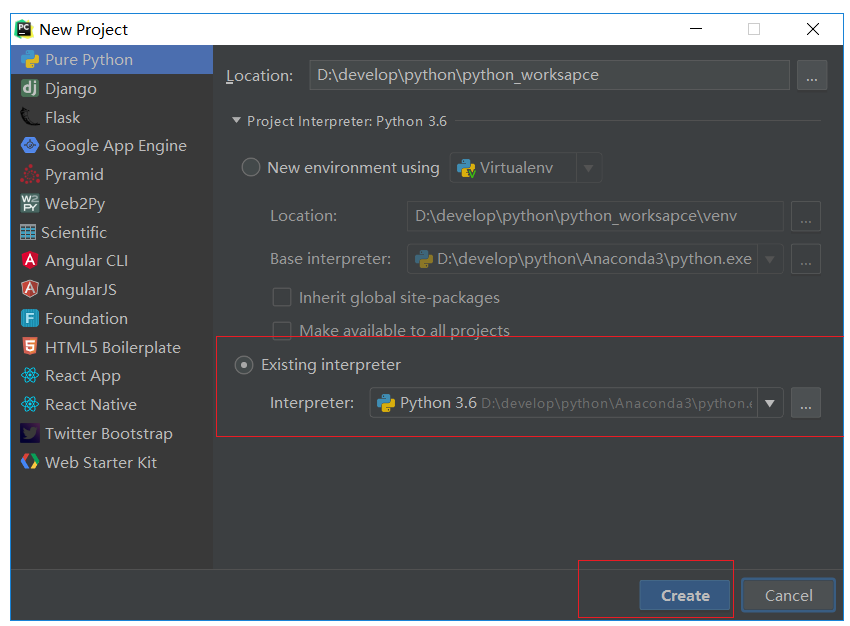
Task: Click the Python 3.6 interpreter combo box
Action: point(576,403)
